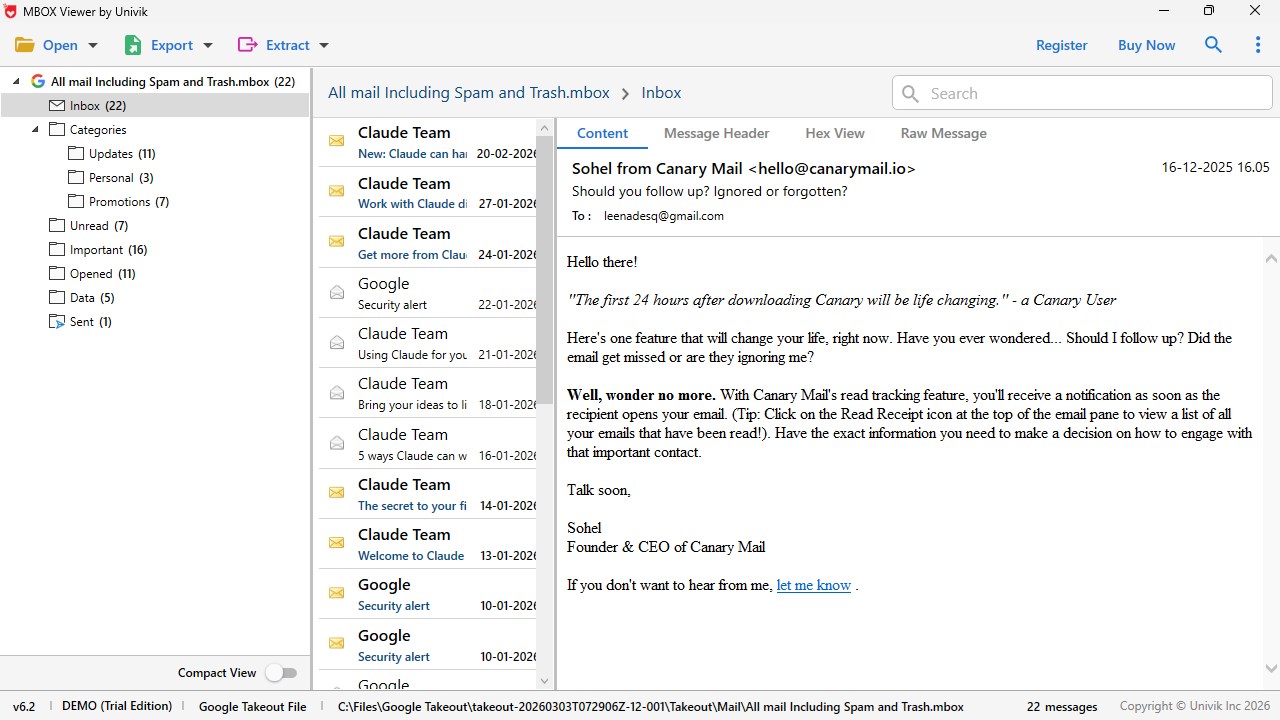
Task: Collapse the Categories tree node
Action: pos(36,130)
